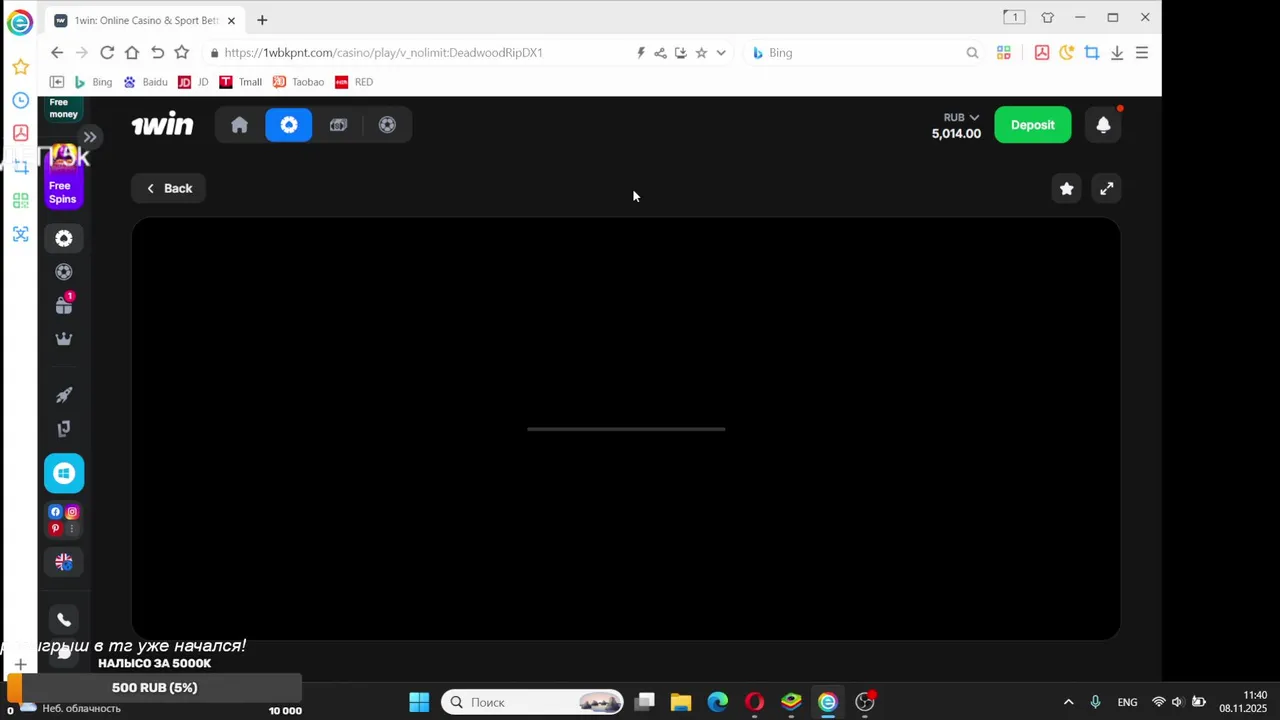The height and width of the screenshot is (720, 1280).
Task: Click the 1win logo
Action: click(x=162, y=124)
